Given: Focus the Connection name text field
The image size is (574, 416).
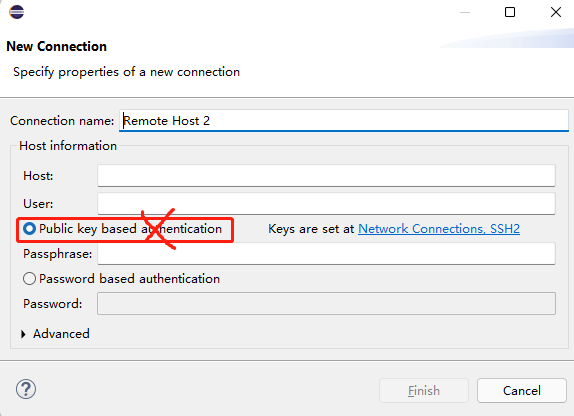Looking at the screenshot, I should click(344, 120).
